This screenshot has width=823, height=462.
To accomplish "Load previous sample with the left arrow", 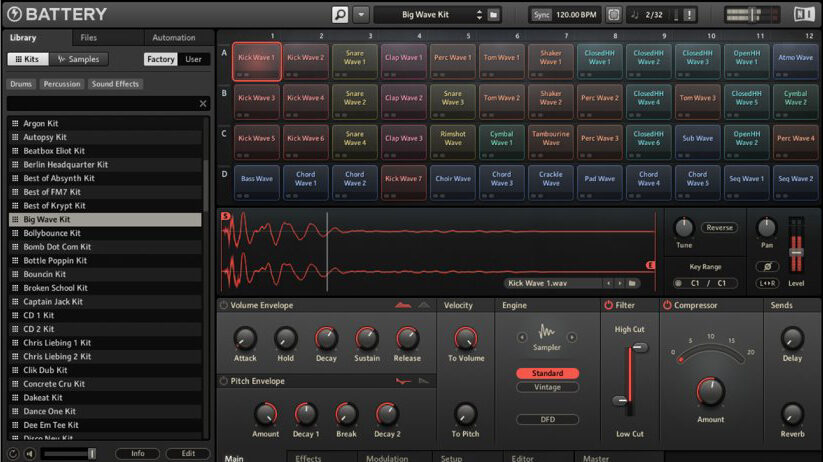I will click(x=608, y=283).
